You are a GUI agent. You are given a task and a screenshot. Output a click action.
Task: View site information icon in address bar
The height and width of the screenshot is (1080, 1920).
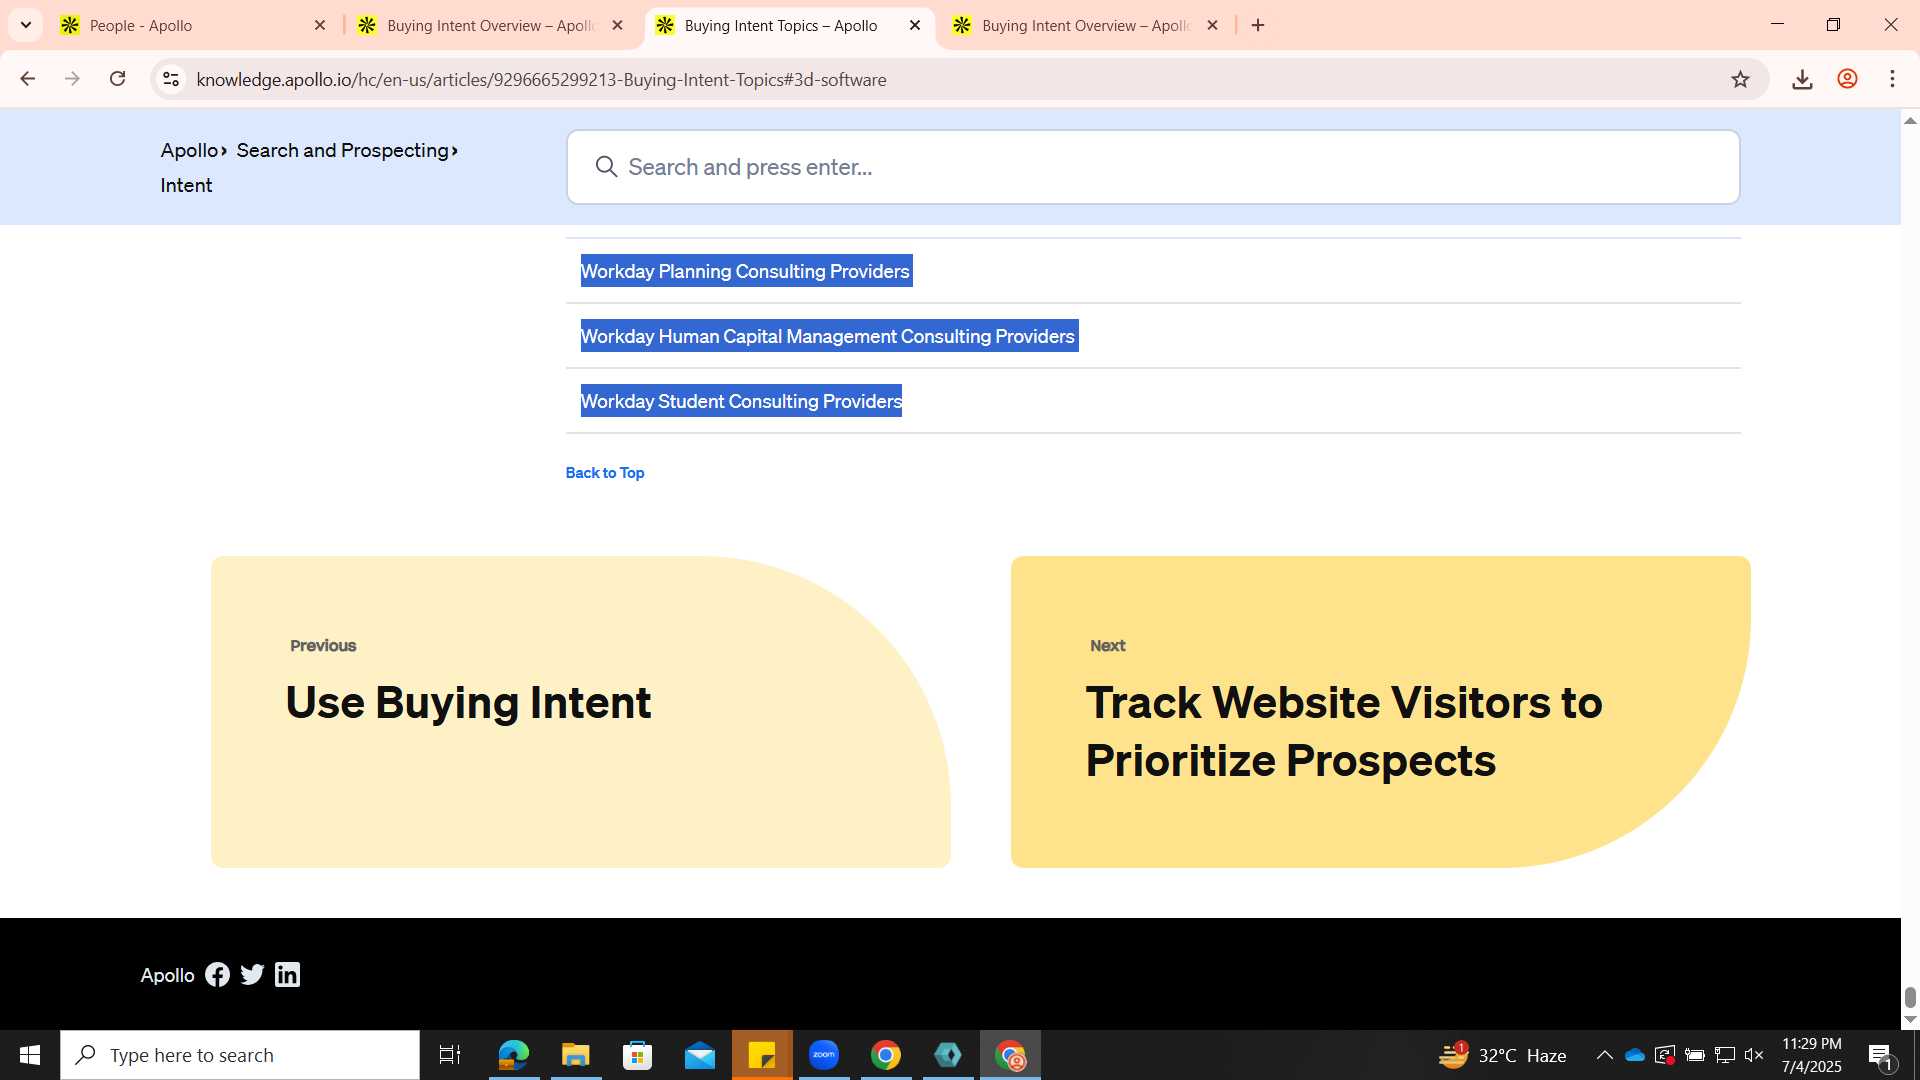tap(171, 79)
